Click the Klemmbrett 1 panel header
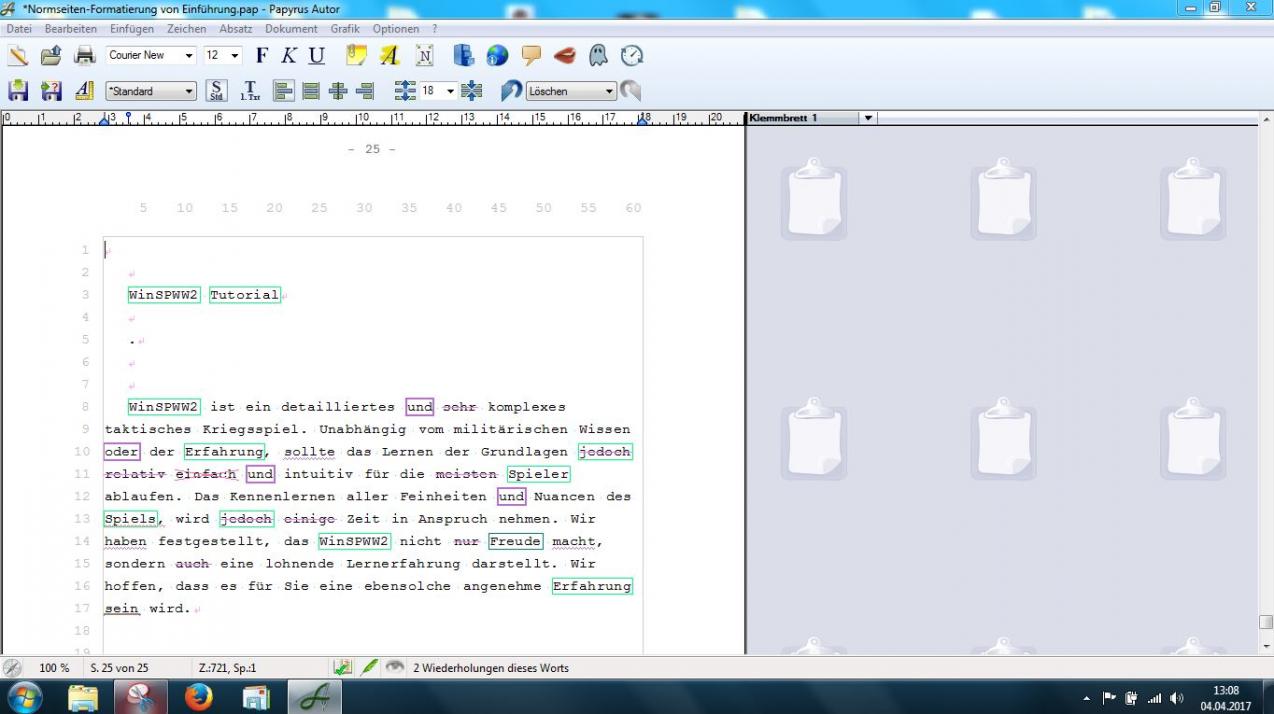Viewport: 1274px width, 714px height. (785, 118)
